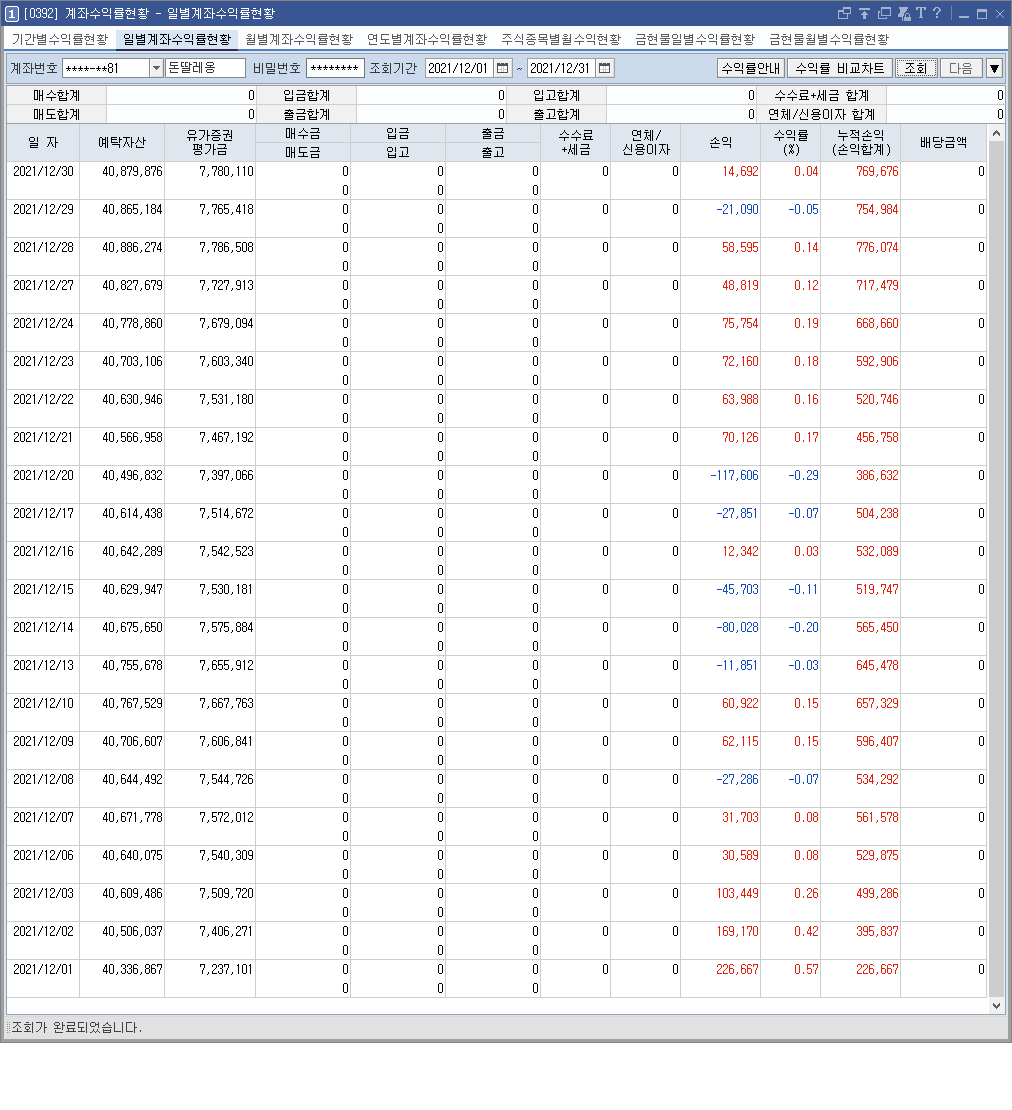
Task: Click the 배당금액 column header
Action: coord(943,142)
